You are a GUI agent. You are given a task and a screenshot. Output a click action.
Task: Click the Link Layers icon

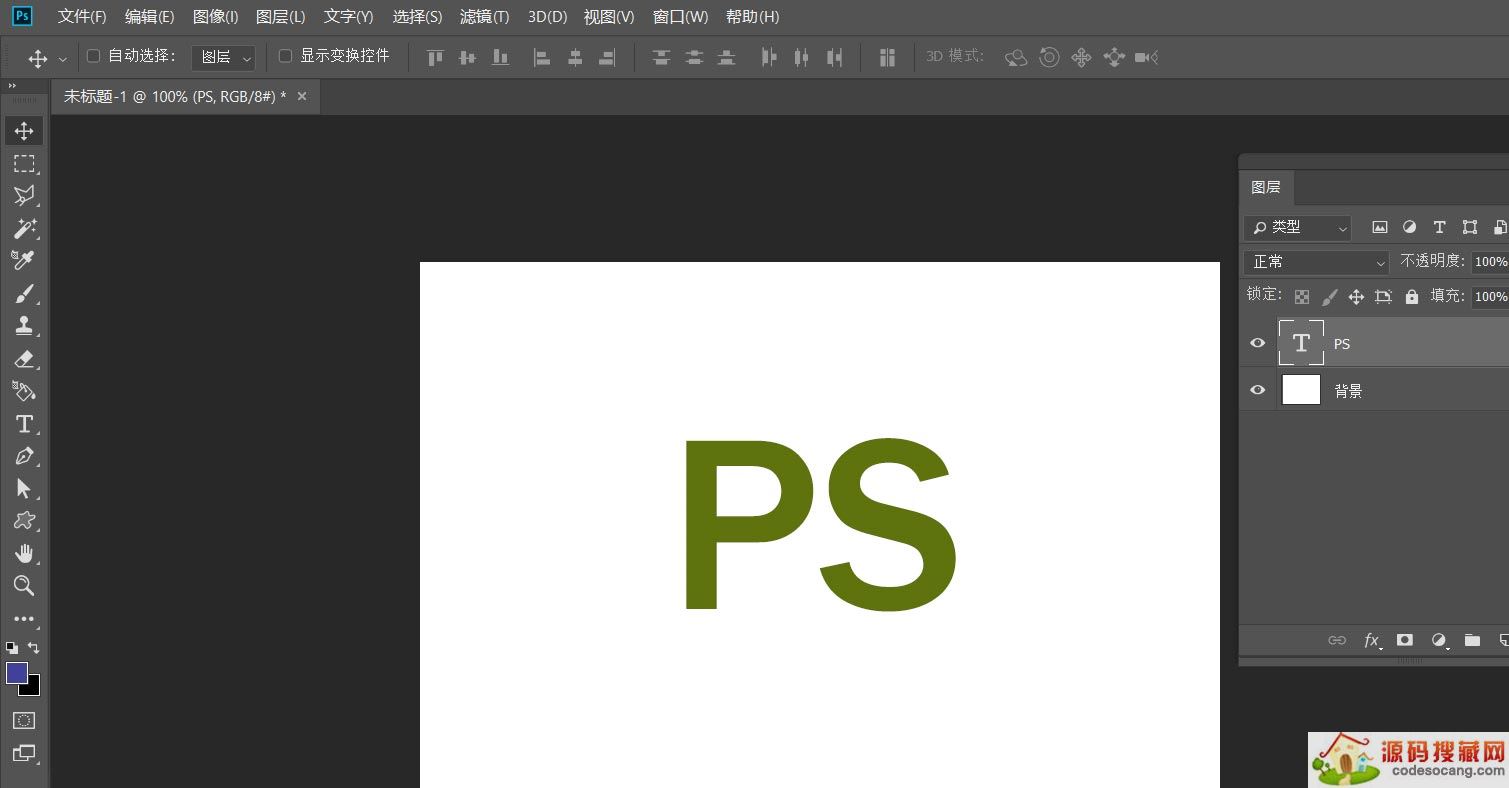click(x=1337, y=640)
